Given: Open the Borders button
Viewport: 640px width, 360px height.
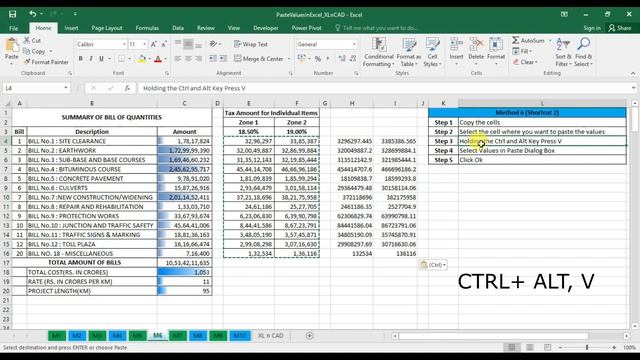Looking at the screenshot, I should pyautogui.click(x=122, y=59).
